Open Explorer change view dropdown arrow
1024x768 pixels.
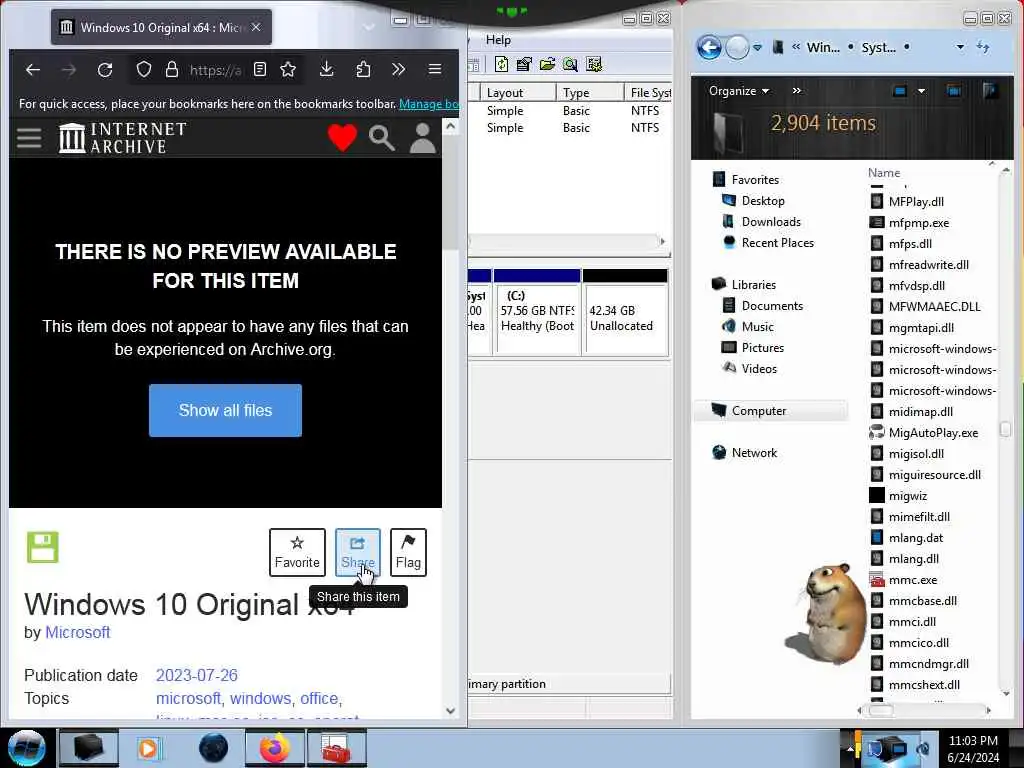coord(921,91)
